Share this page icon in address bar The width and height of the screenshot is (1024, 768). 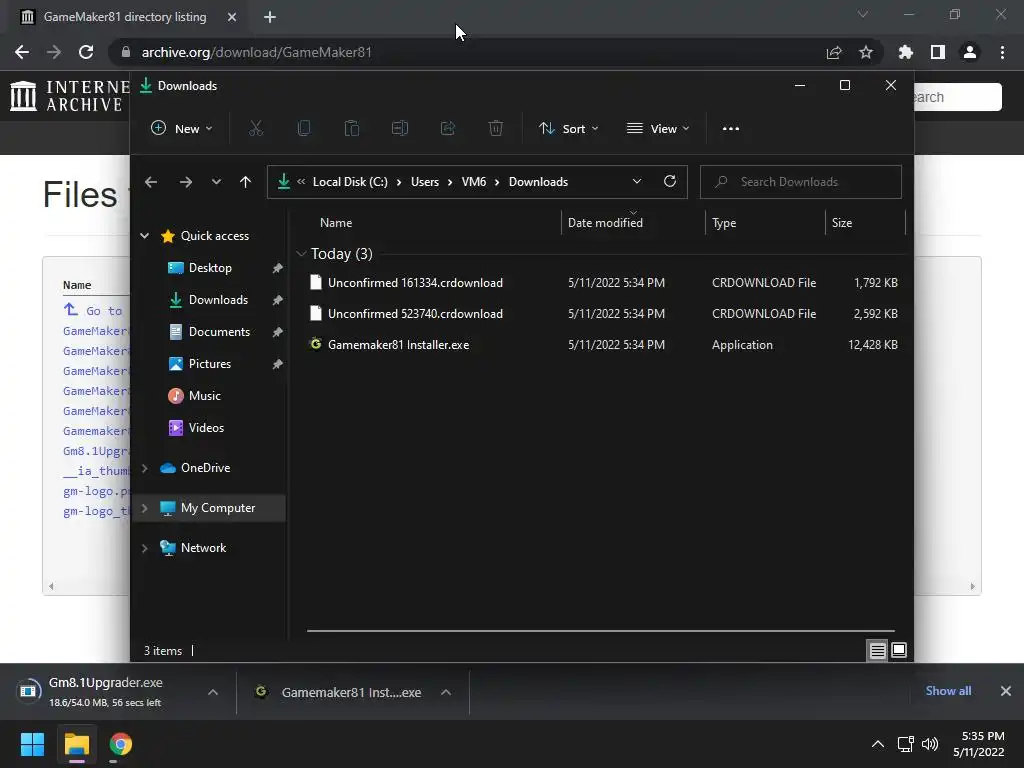[834, 52]
